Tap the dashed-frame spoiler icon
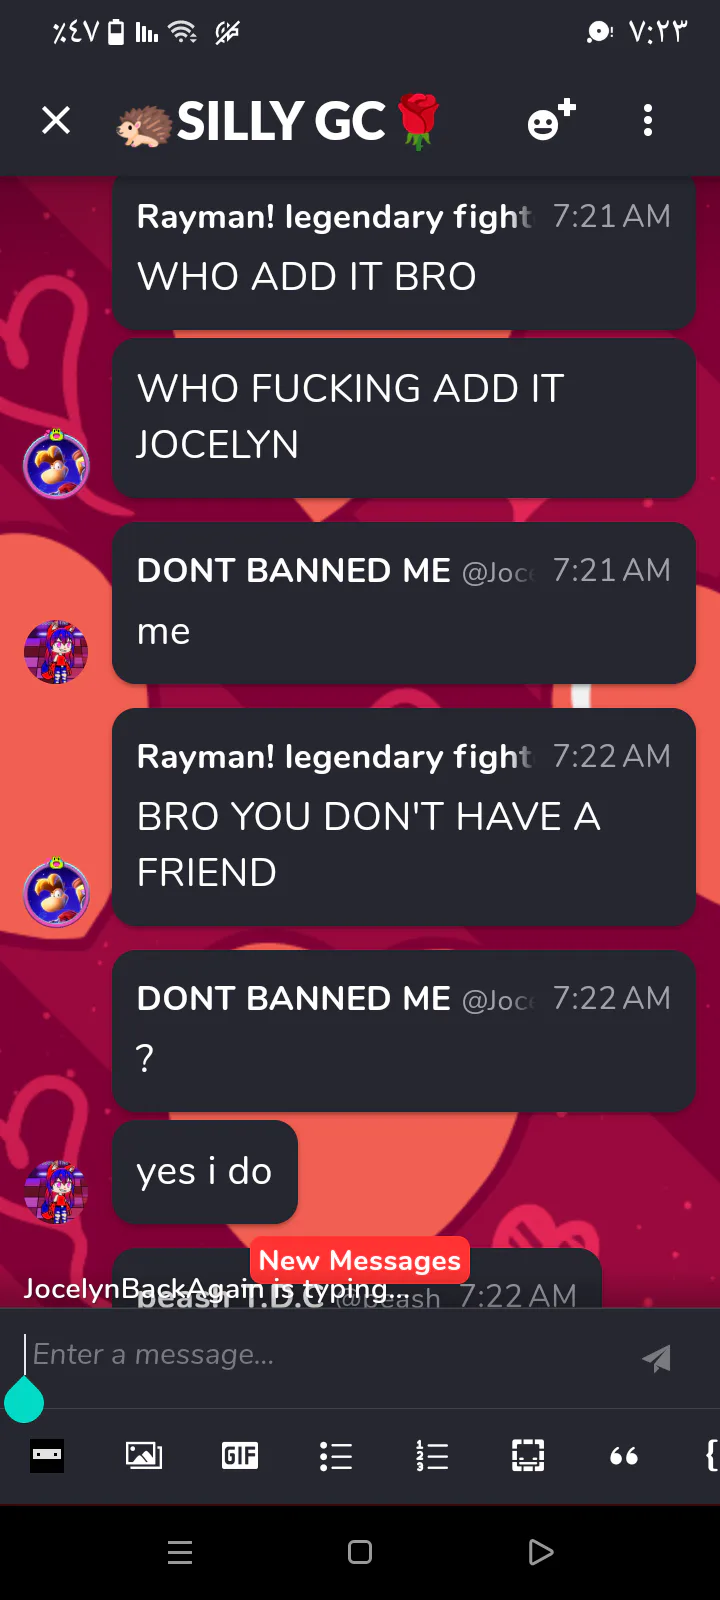 tap(528, 1455)
